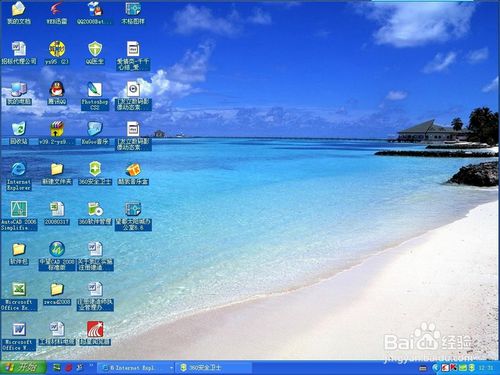Viewport: 500px width, 375px height.
Task: Select the ys95 (2) desktop icon
Action: [57, 53]
